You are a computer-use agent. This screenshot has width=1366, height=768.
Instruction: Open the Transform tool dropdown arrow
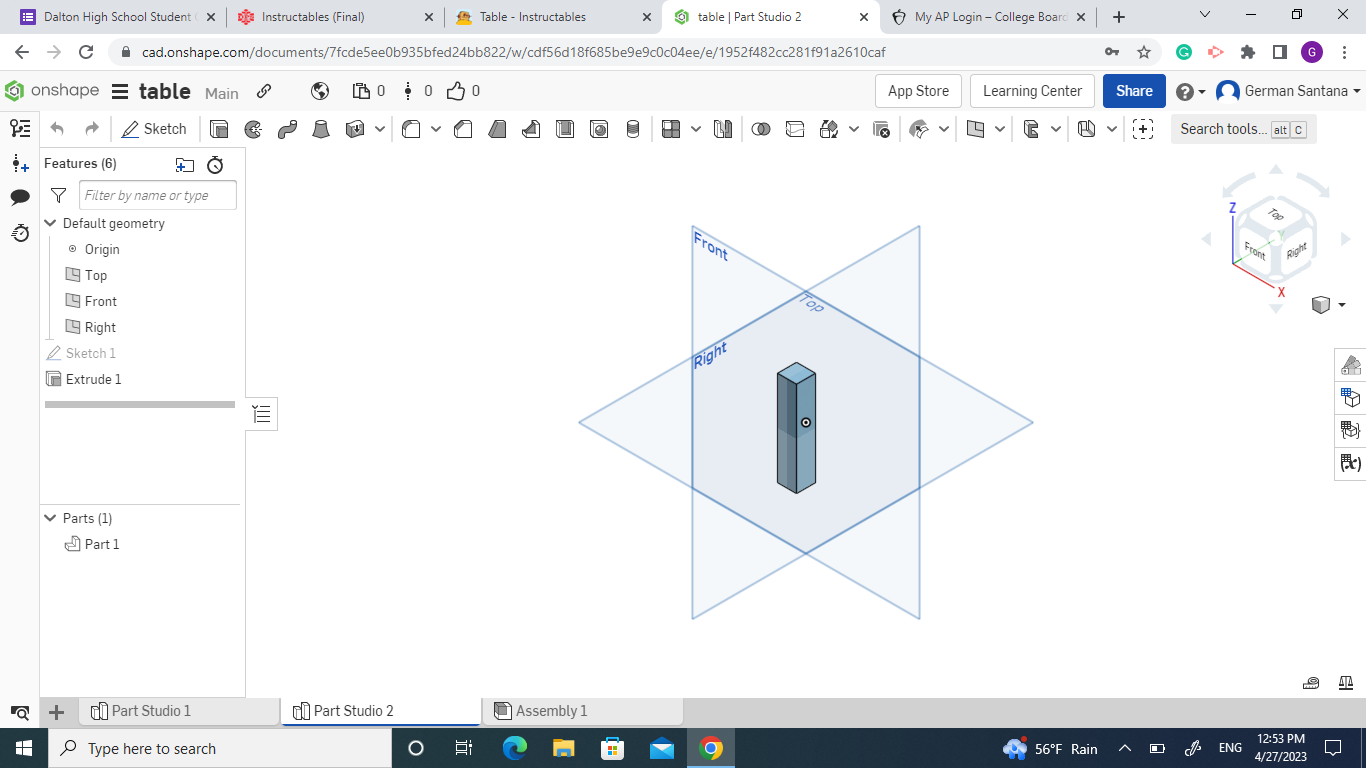tap(853, 128)
